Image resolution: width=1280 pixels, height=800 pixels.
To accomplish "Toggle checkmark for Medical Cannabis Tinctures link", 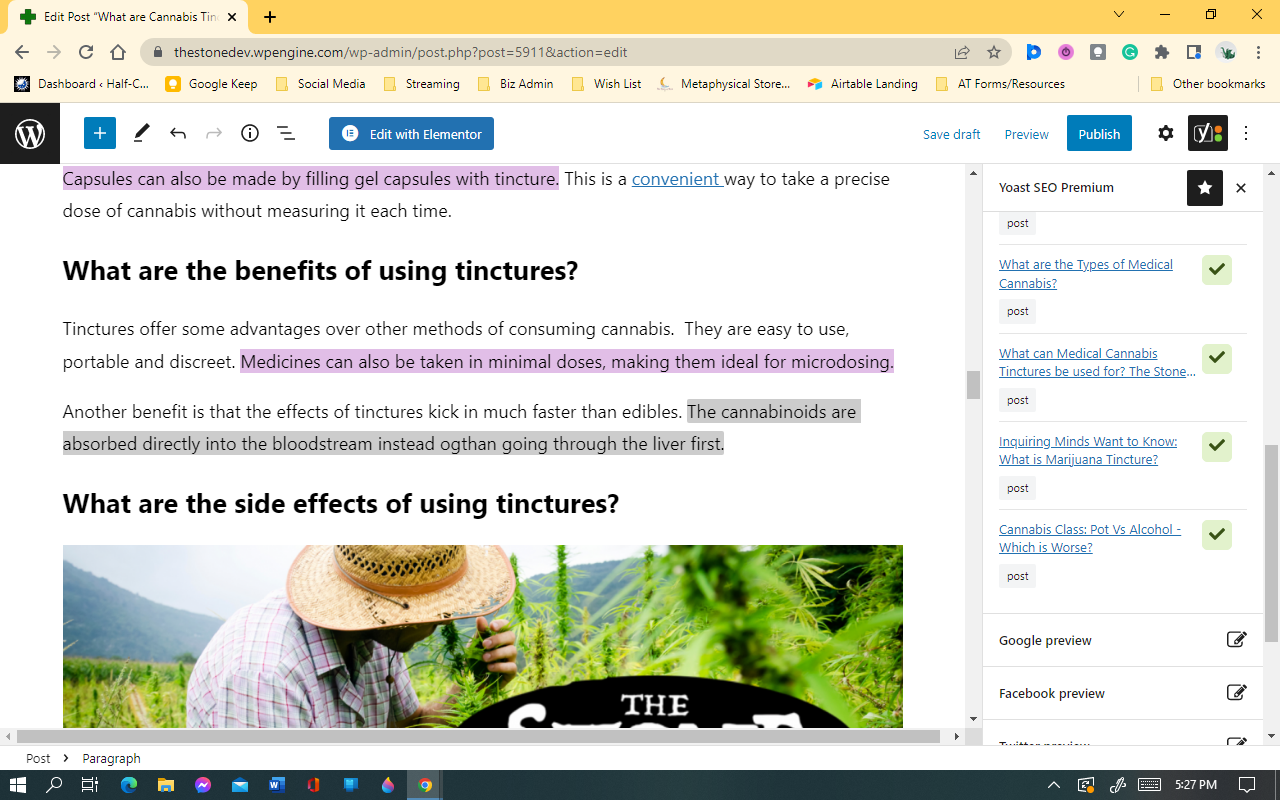I will (1217, 358).
